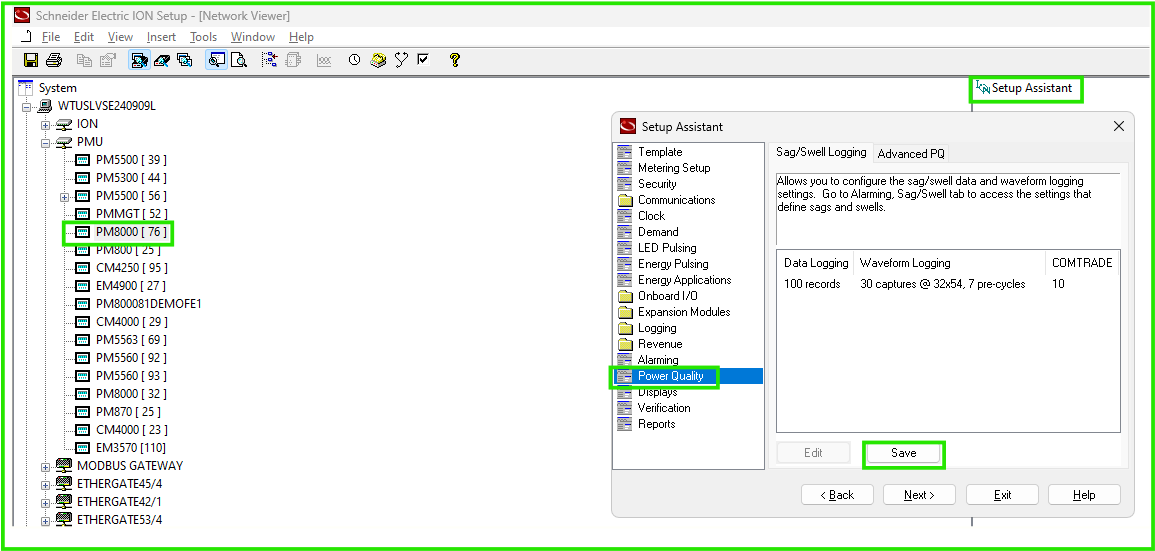Image resolution: width=1155 pixels, height=551 pixels.
Task: Select CM4250 [ 95 ] in device tree
Action: (x=131, y=268)
